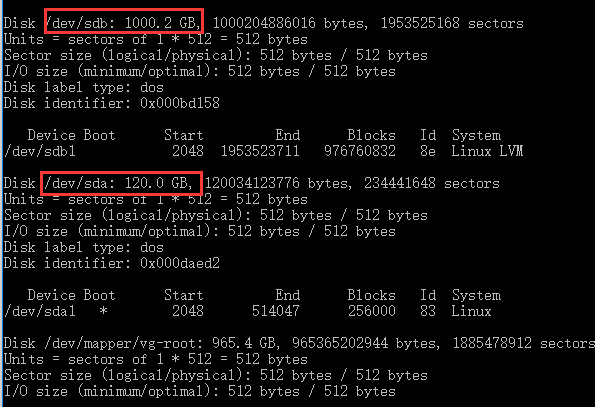Click the highlighted /dev/sdb 1000.2 GB text
Viewport: 595px width, 407px height.
coord(124,21)
